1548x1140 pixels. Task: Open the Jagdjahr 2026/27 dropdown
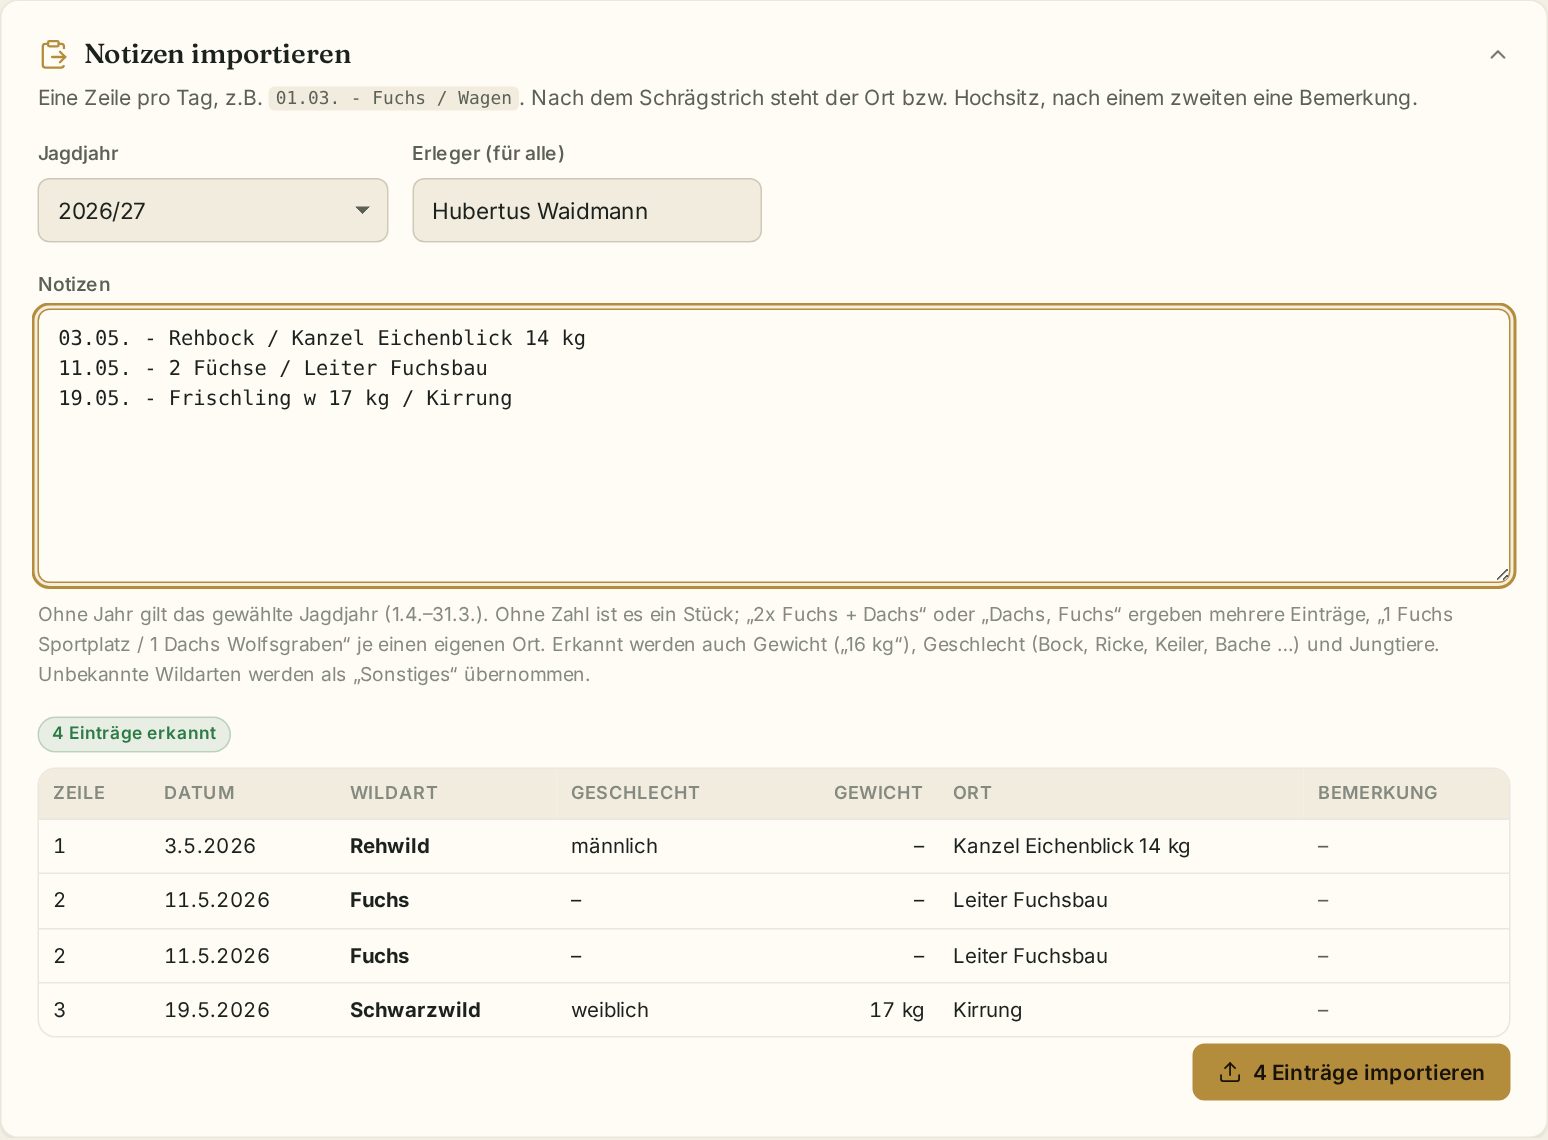[213, 210]
